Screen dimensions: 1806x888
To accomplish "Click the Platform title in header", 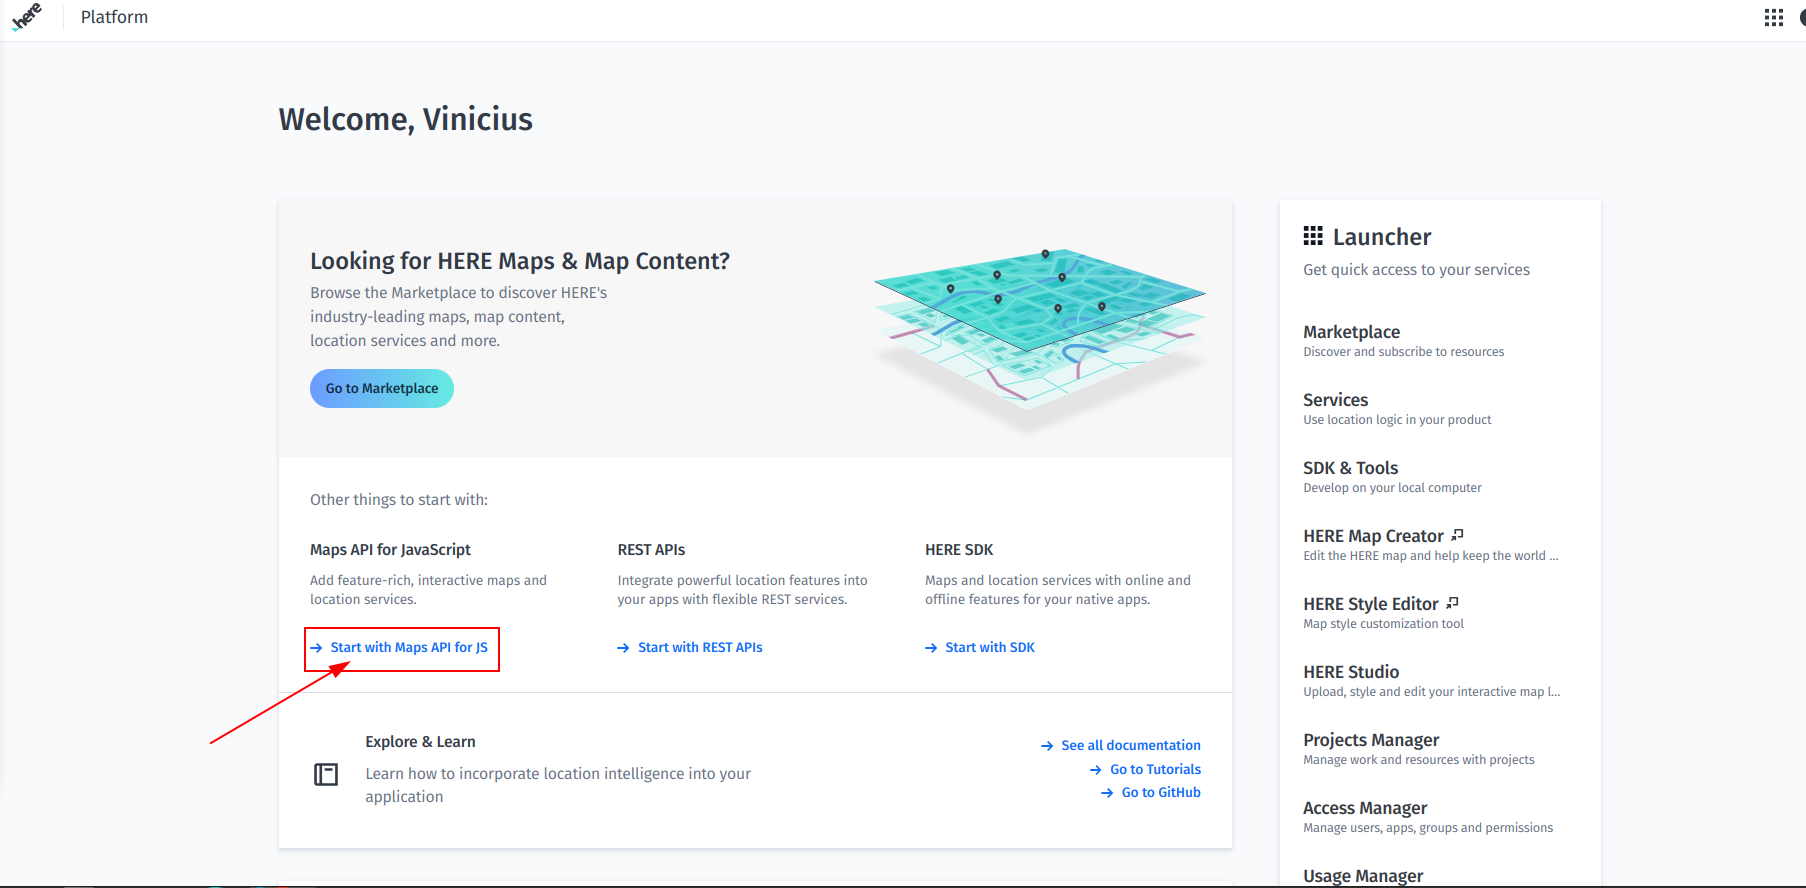I will point(114,17).
